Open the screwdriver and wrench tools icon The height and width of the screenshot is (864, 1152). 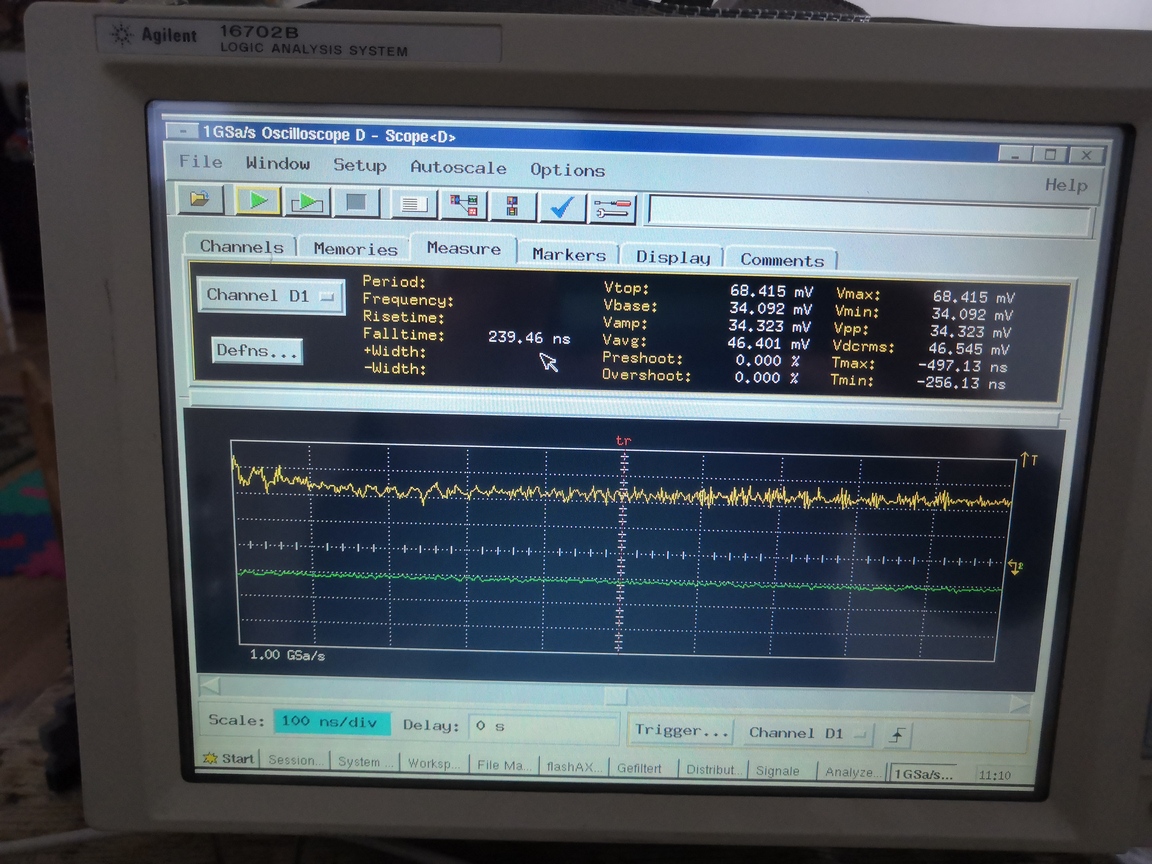point(612,209)
